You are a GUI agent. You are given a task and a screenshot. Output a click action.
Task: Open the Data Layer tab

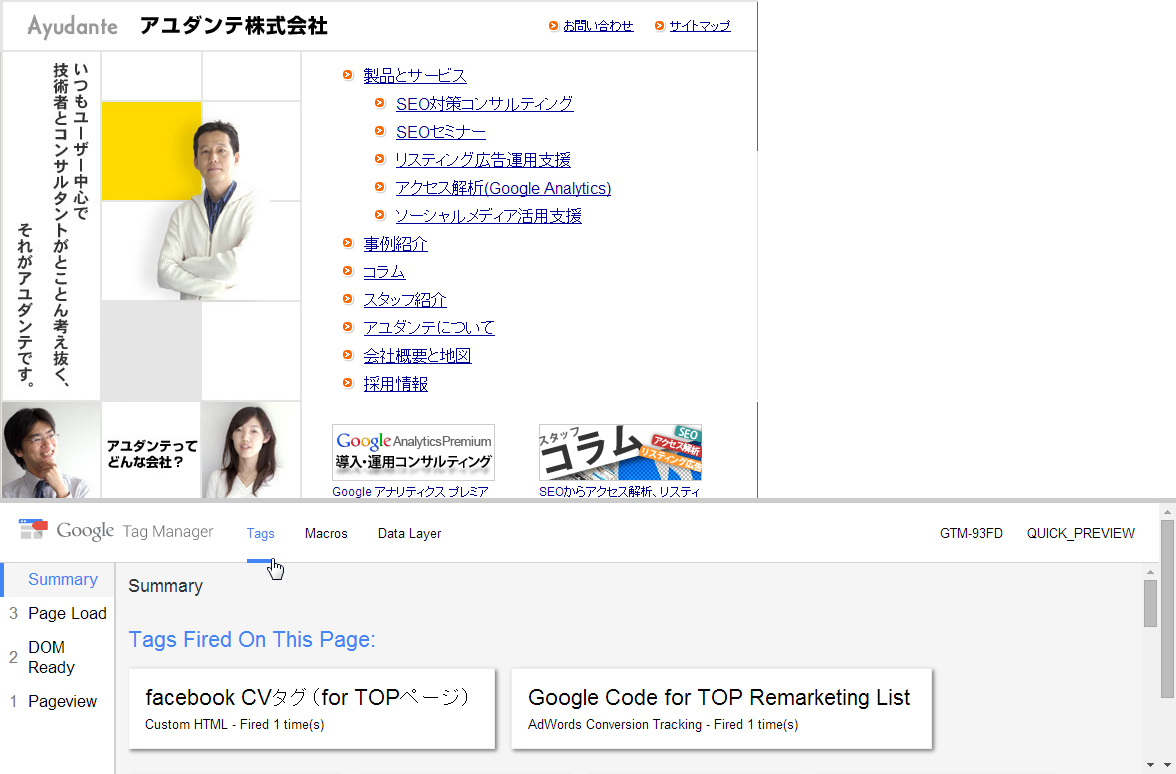pyautogui.click(x=410, y=533)
